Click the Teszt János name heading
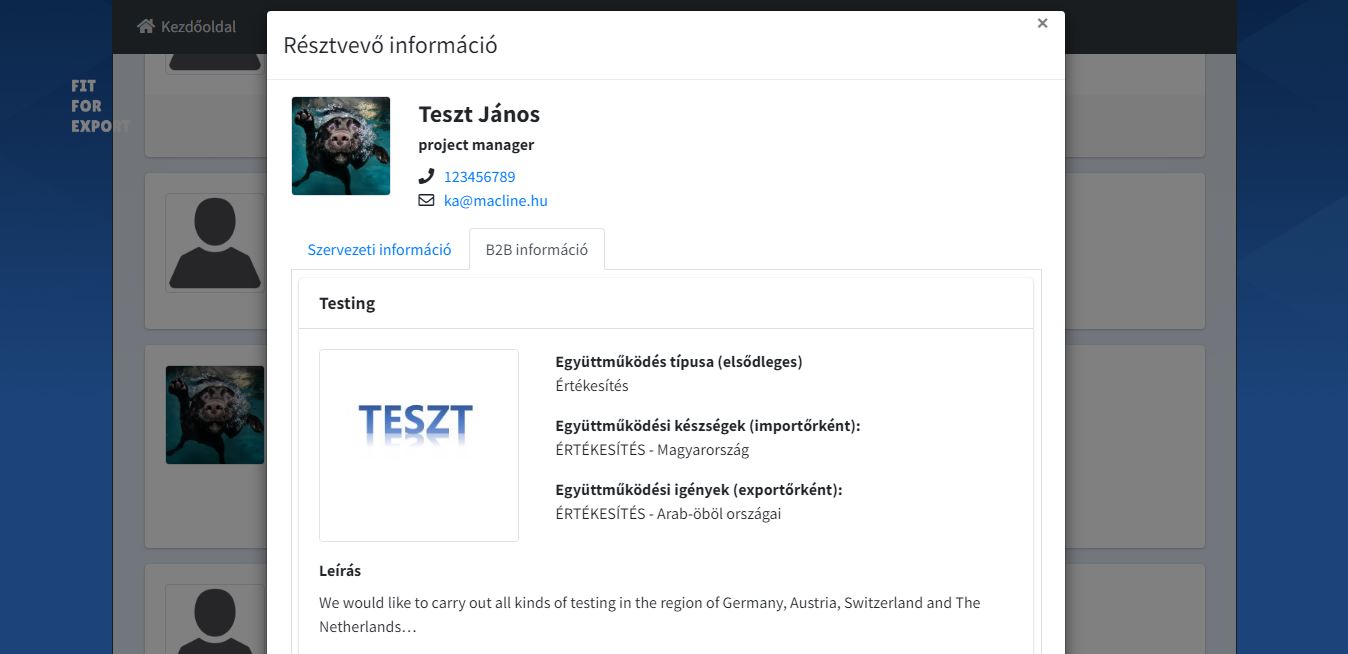The height and width of the screenshot is (654, 1348). pyautogui.click(x=479, y=114)
